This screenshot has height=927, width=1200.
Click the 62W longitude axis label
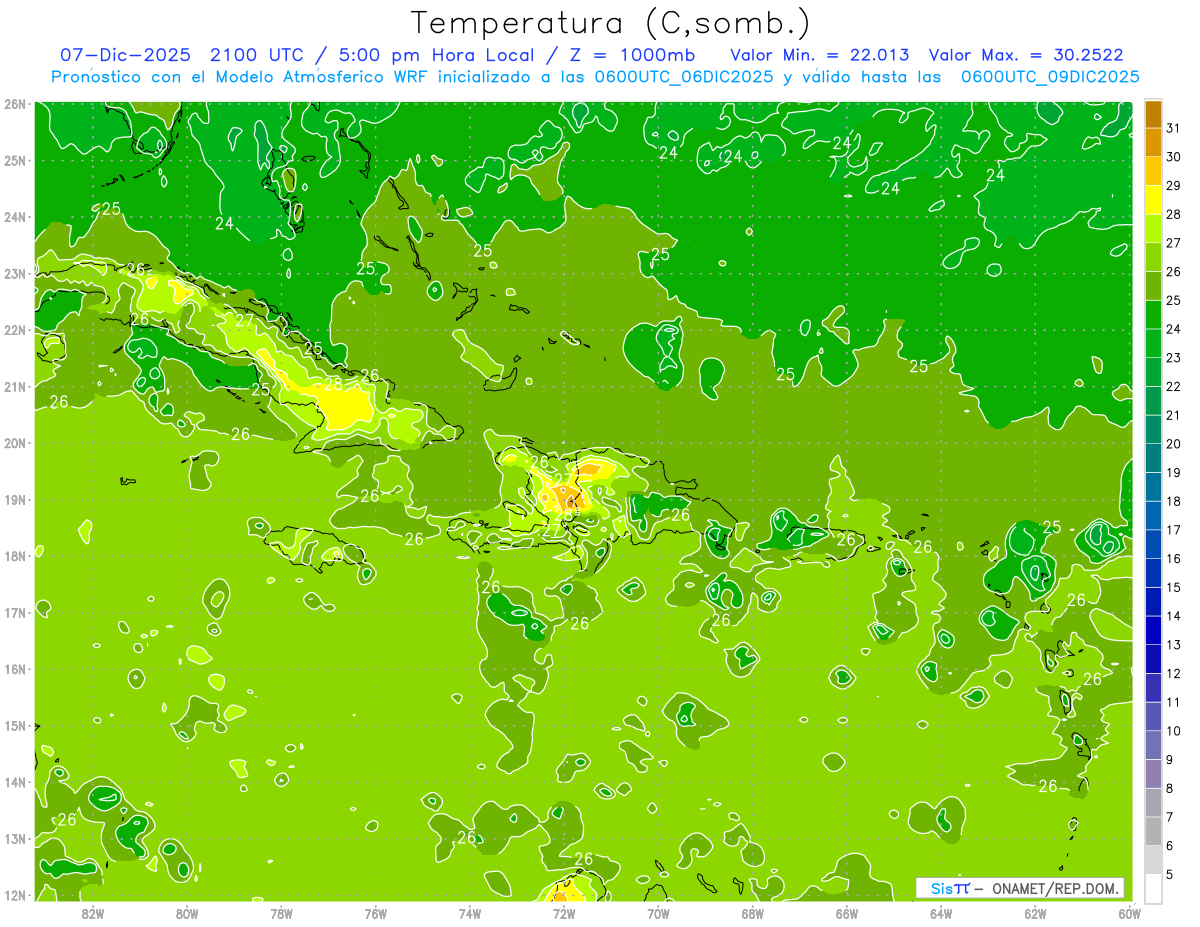tap(1035, 912)
